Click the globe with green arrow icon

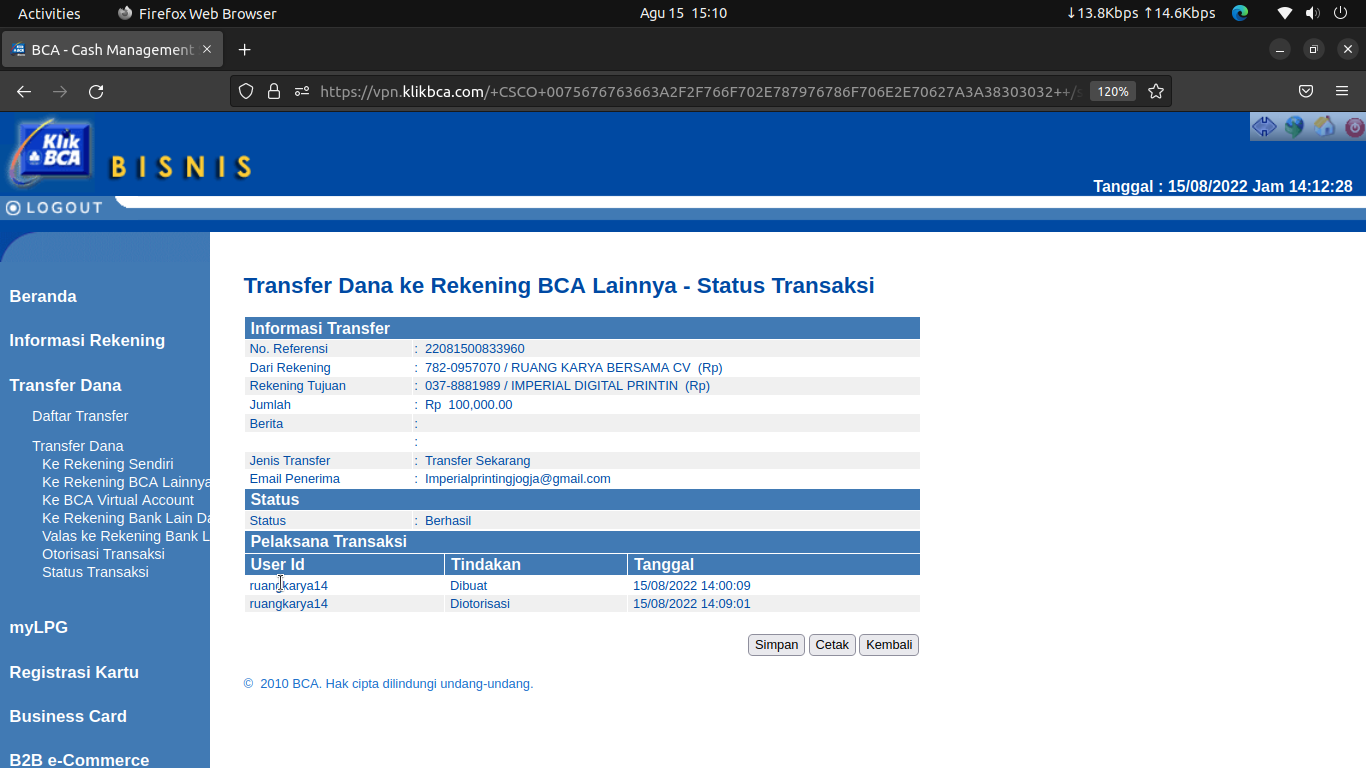(1295, 127)
